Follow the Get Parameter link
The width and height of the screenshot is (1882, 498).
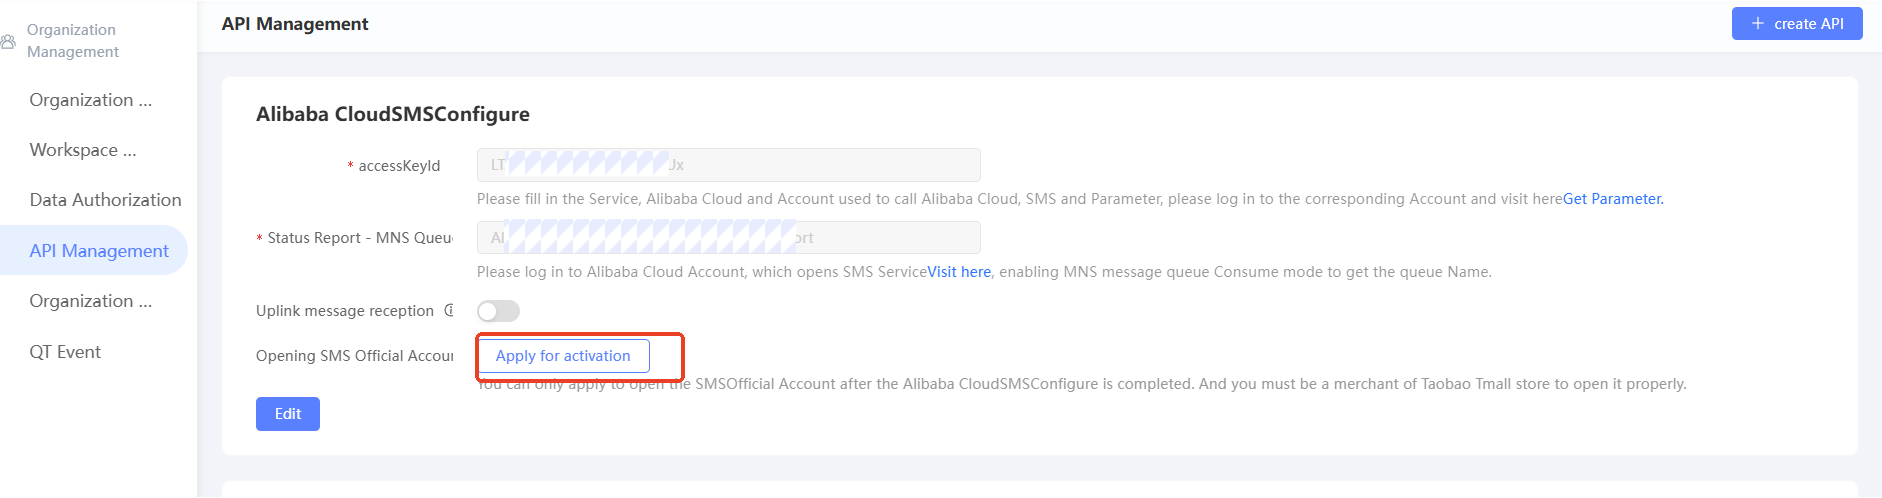click(x=1613, y=199)
